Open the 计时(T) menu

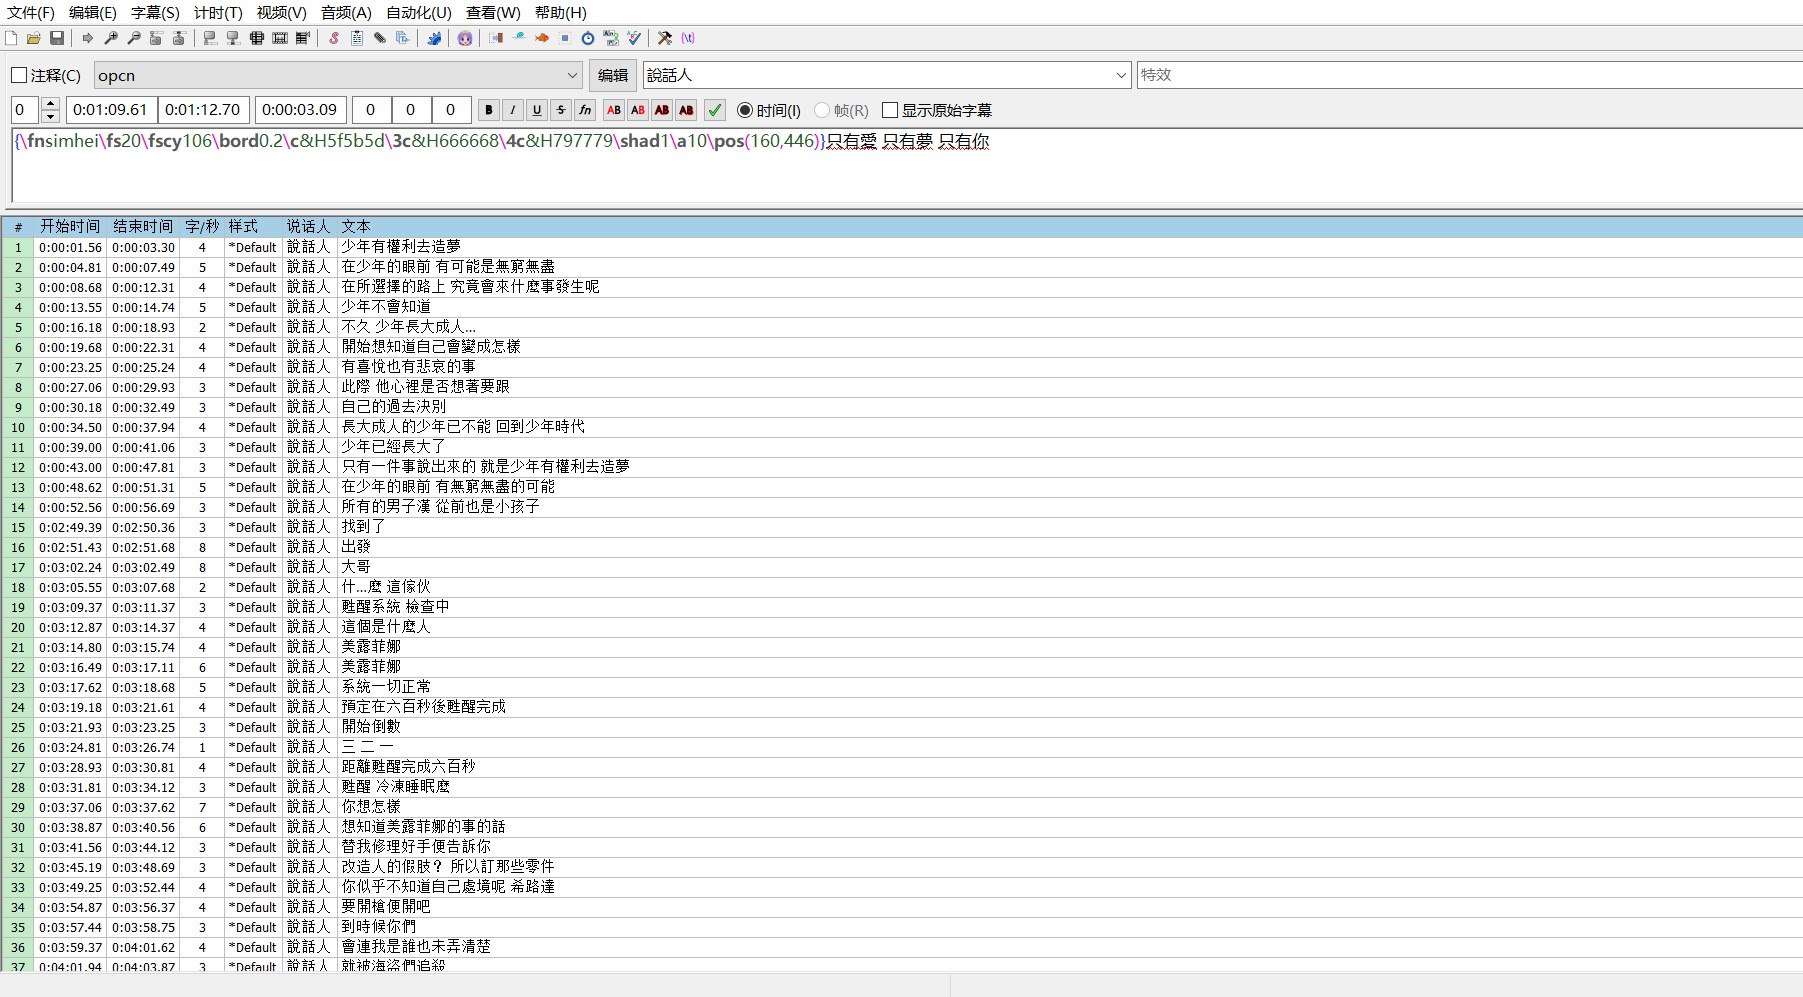[218, 13]
